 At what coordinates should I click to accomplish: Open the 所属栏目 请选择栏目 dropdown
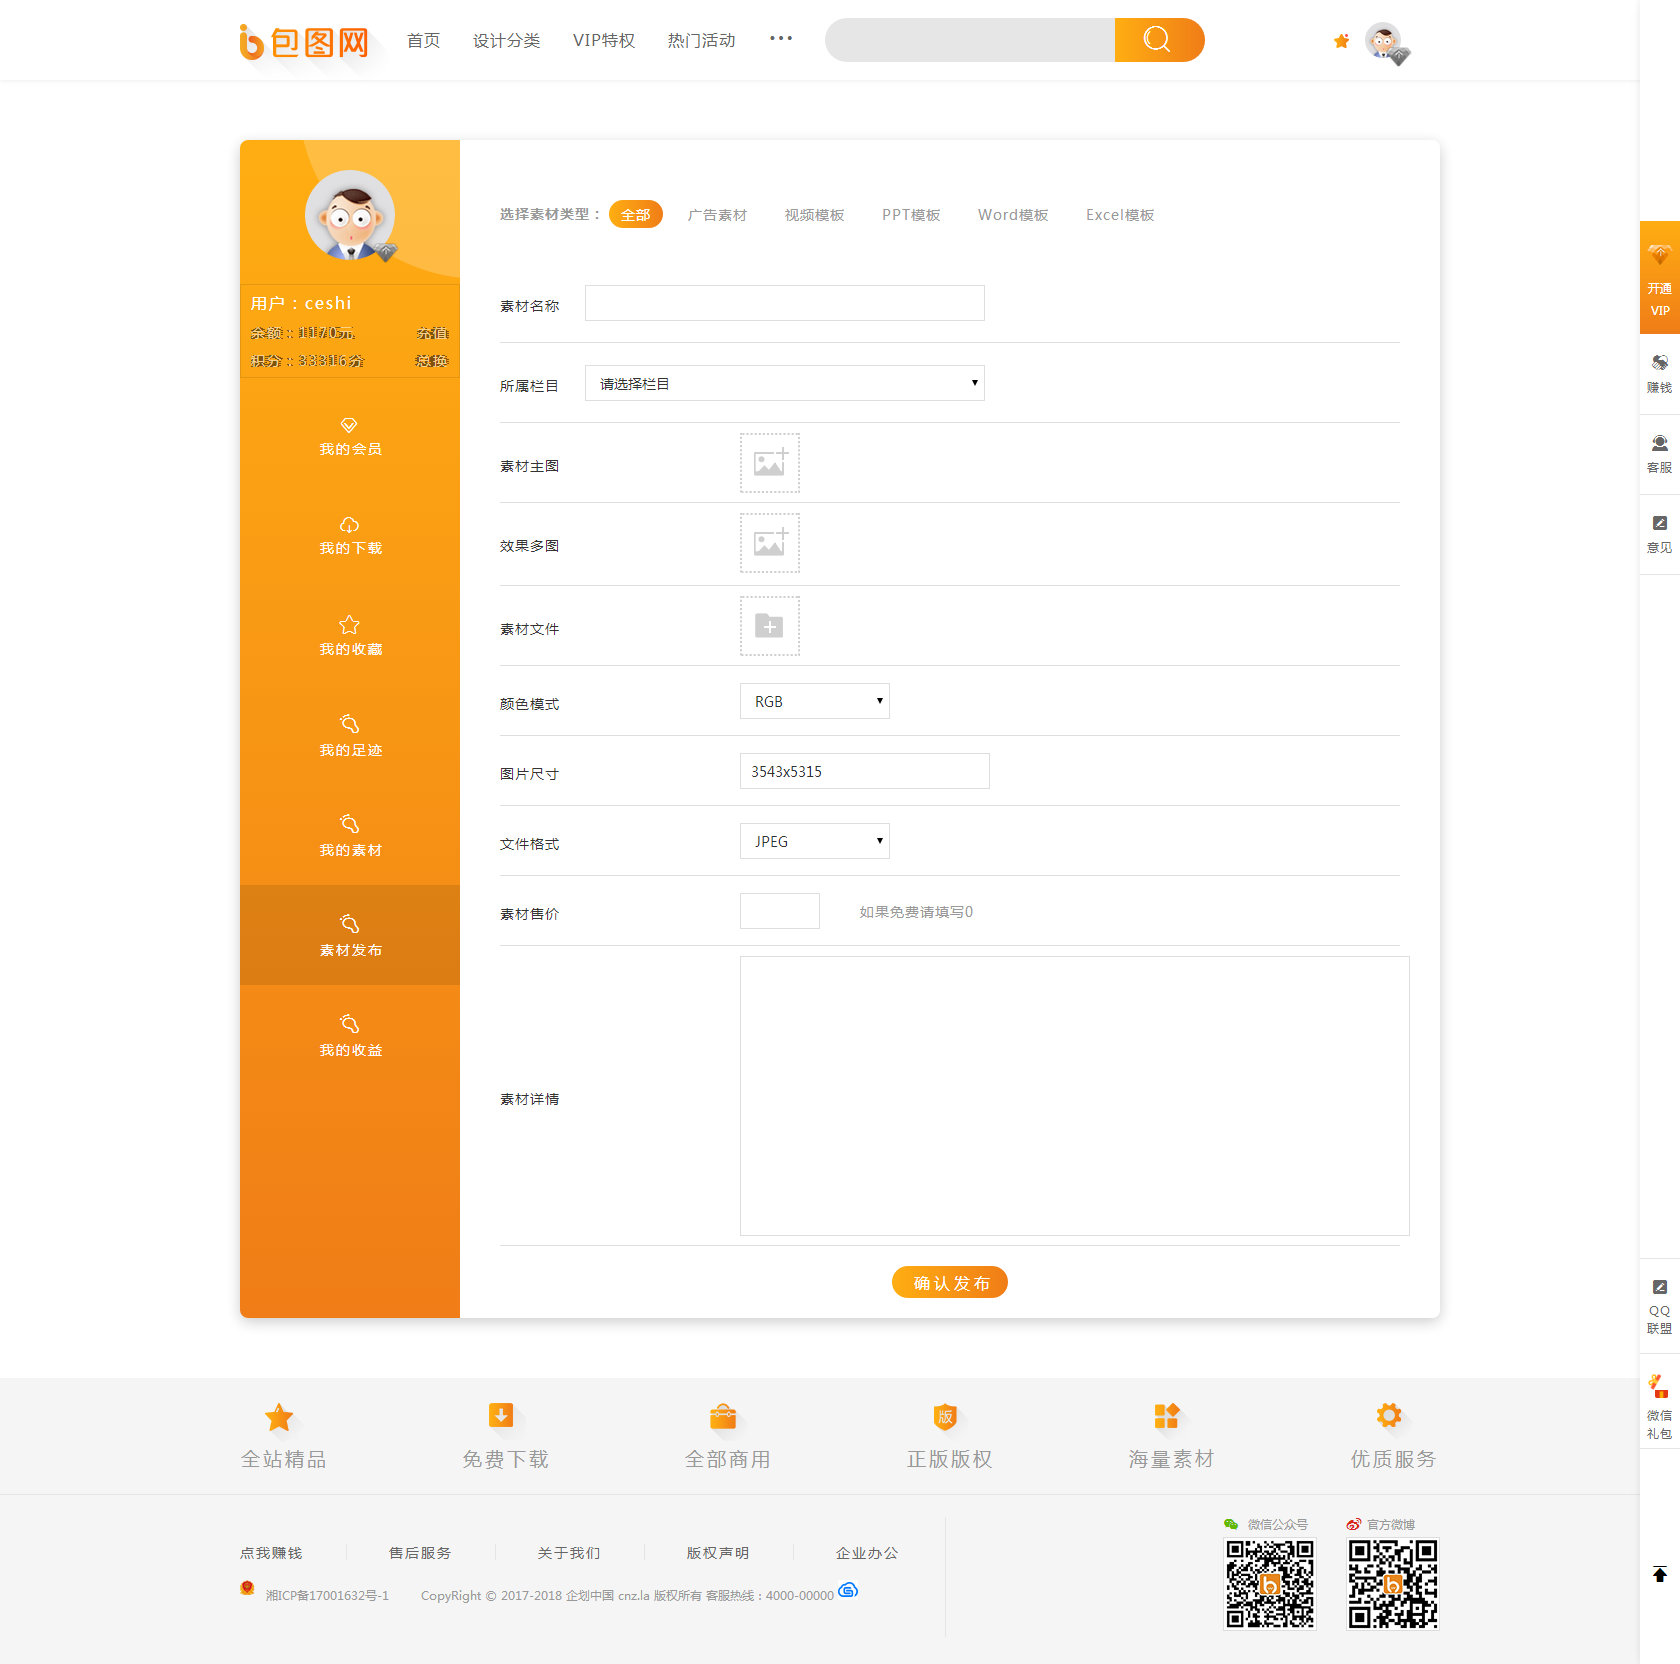point(785,383)
